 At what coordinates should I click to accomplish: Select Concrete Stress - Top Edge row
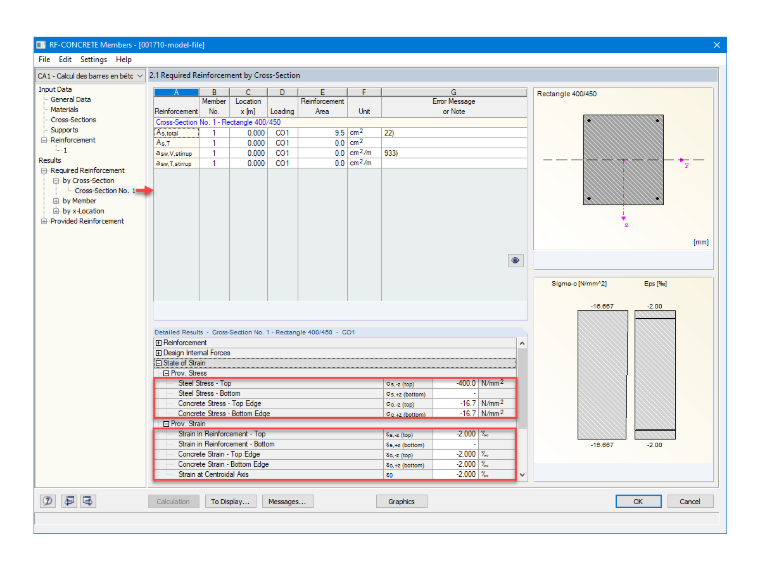click(335, 404)
